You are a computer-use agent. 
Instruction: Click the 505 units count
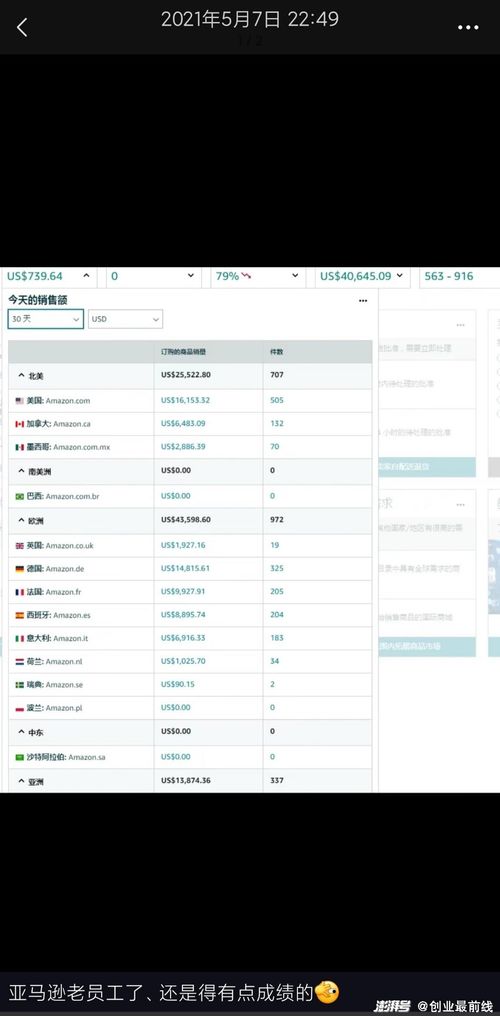pos(277,400)
